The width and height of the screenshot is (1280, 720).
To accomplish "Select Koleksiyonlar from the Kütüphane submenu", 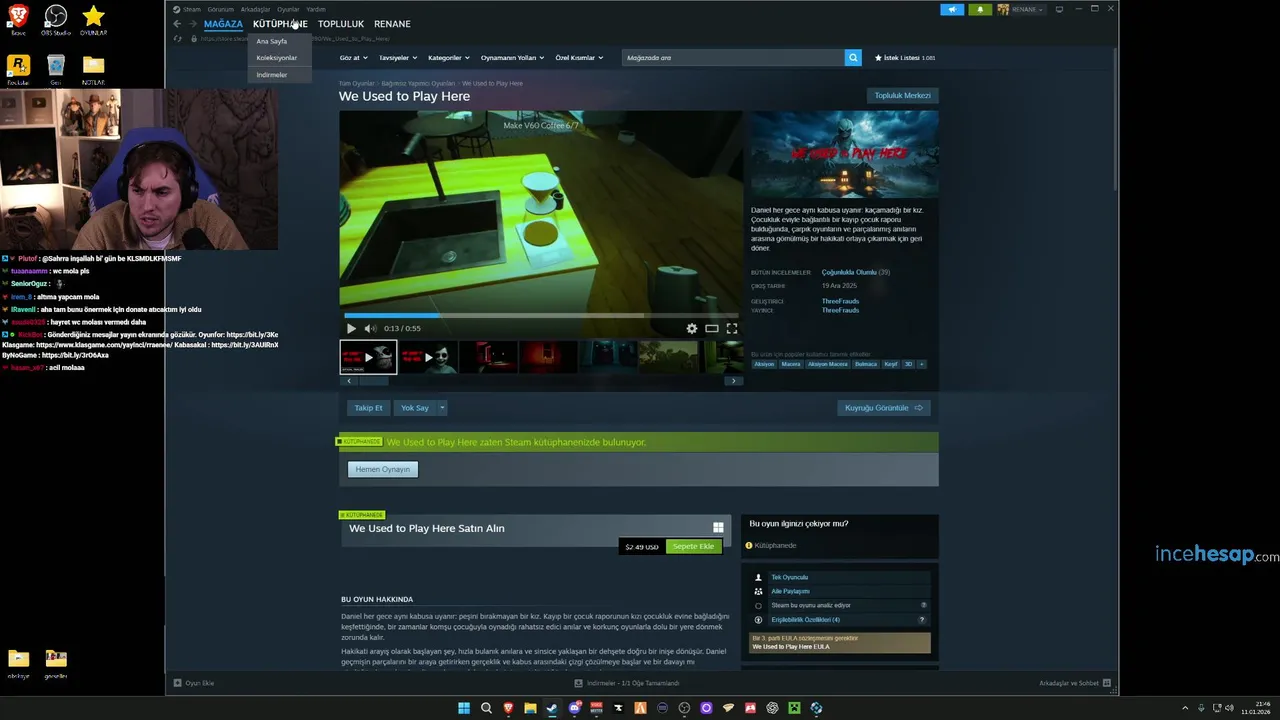I will click(x=277, y=58).
